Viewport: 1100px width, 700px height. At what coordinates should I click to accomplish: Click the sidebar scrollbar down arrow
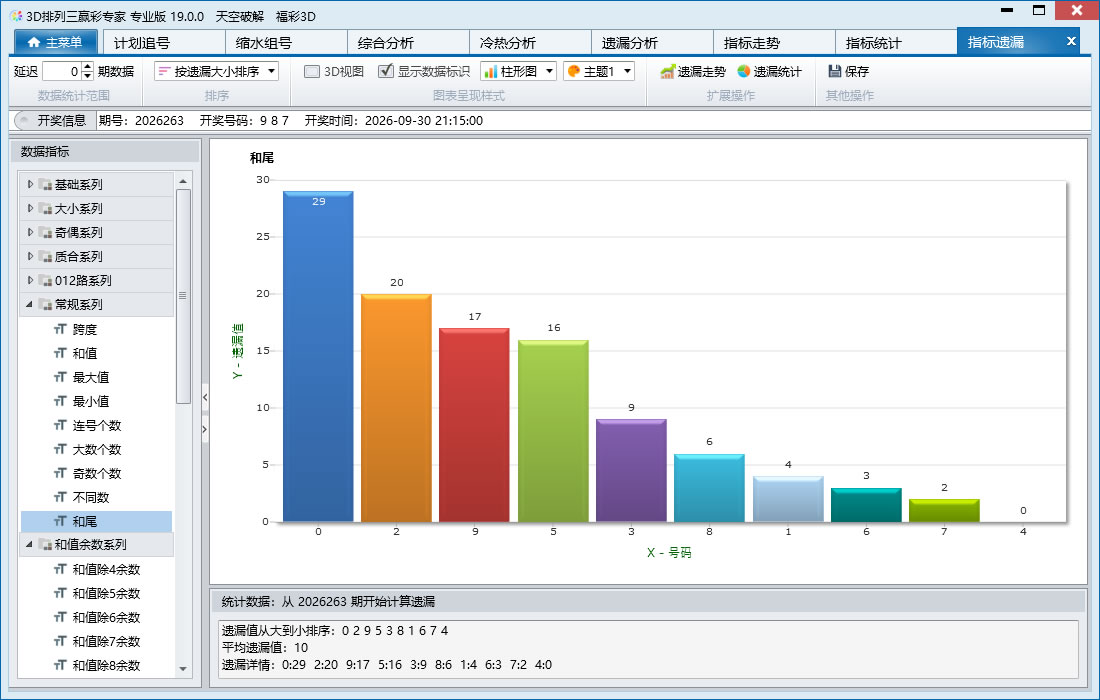[x=183, y=669]
